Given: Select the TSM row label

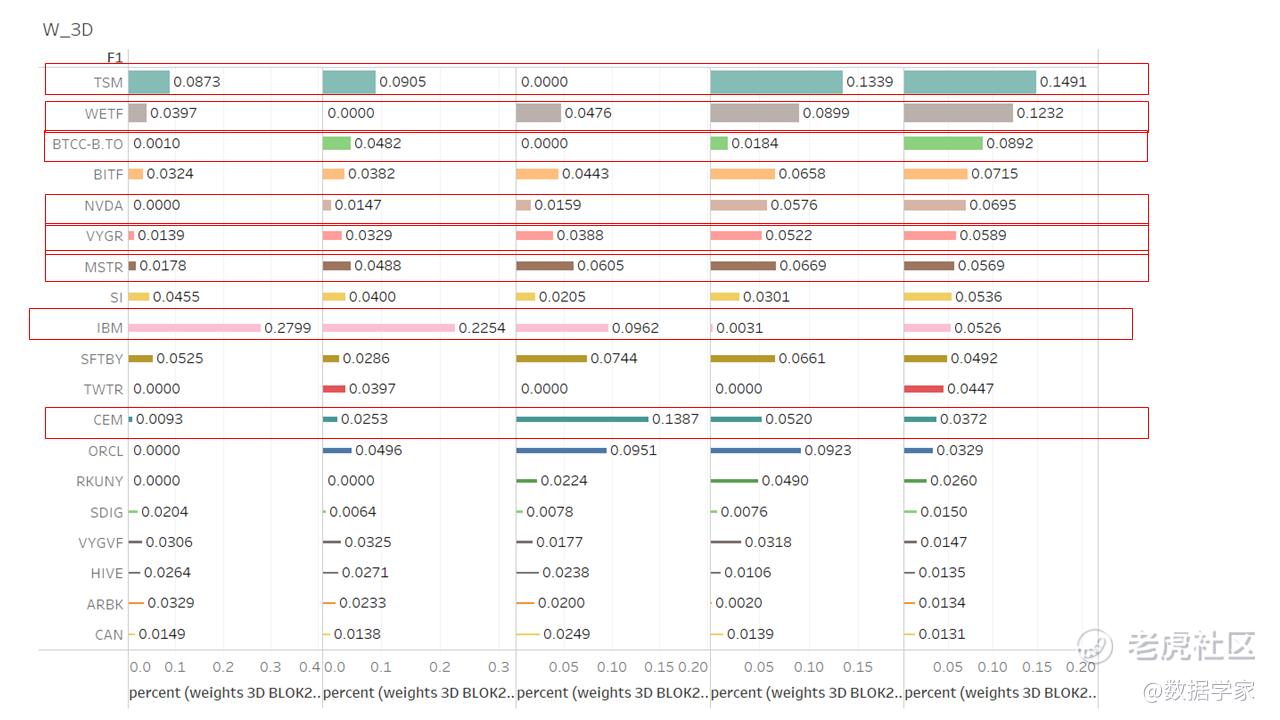Looking at the screenshot, I should point(108,83).
